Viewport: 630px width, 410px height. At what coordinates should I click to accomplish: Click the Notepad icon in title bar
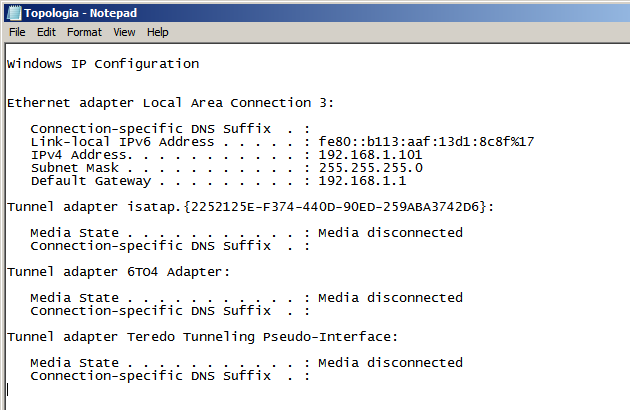14,13
